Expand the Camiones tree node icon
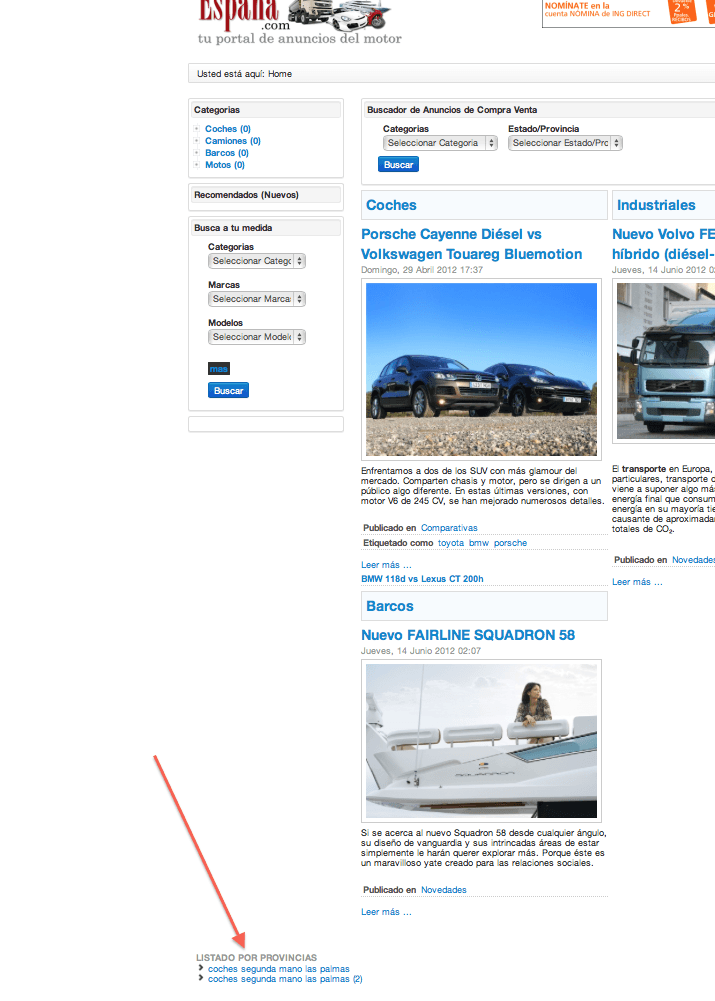 tap(197, 141)
